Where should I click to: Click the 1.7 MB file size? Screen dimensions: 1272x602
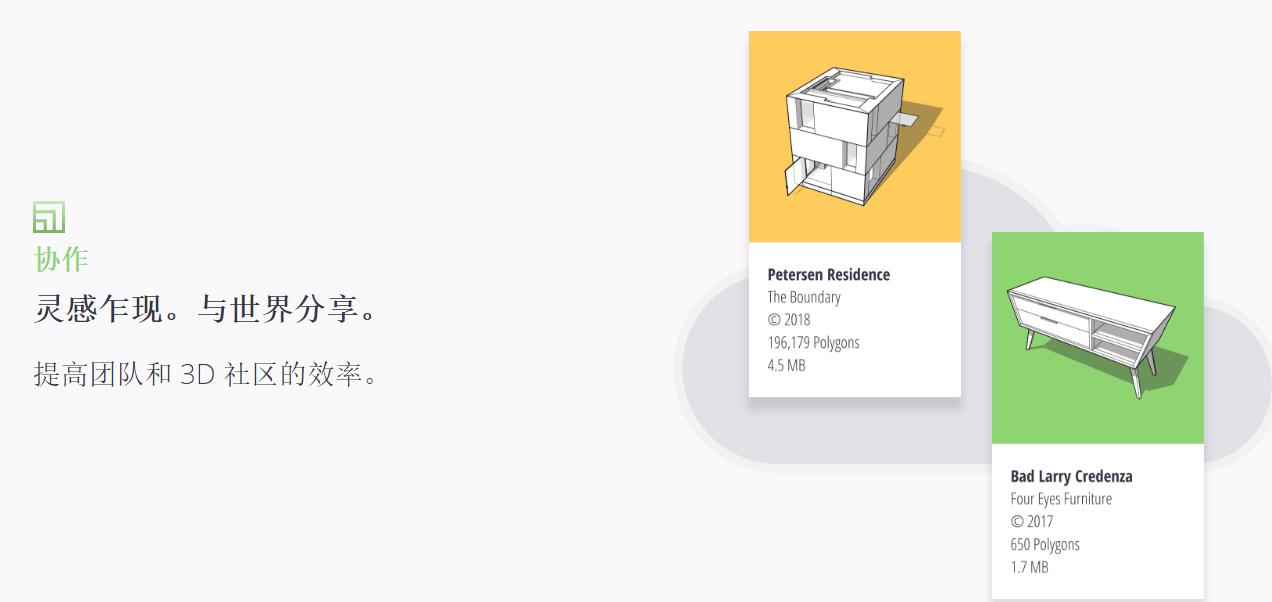pos(1029,568)
